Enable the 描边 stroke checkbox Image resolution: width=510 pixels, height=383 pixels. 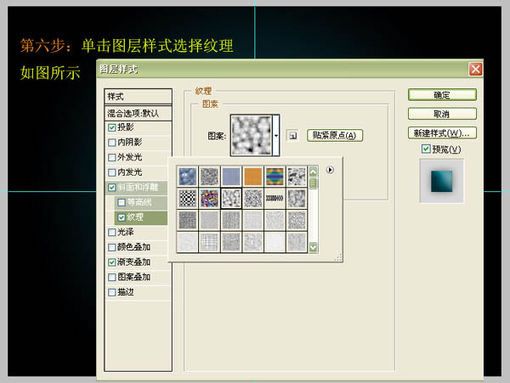click(112, 292)
